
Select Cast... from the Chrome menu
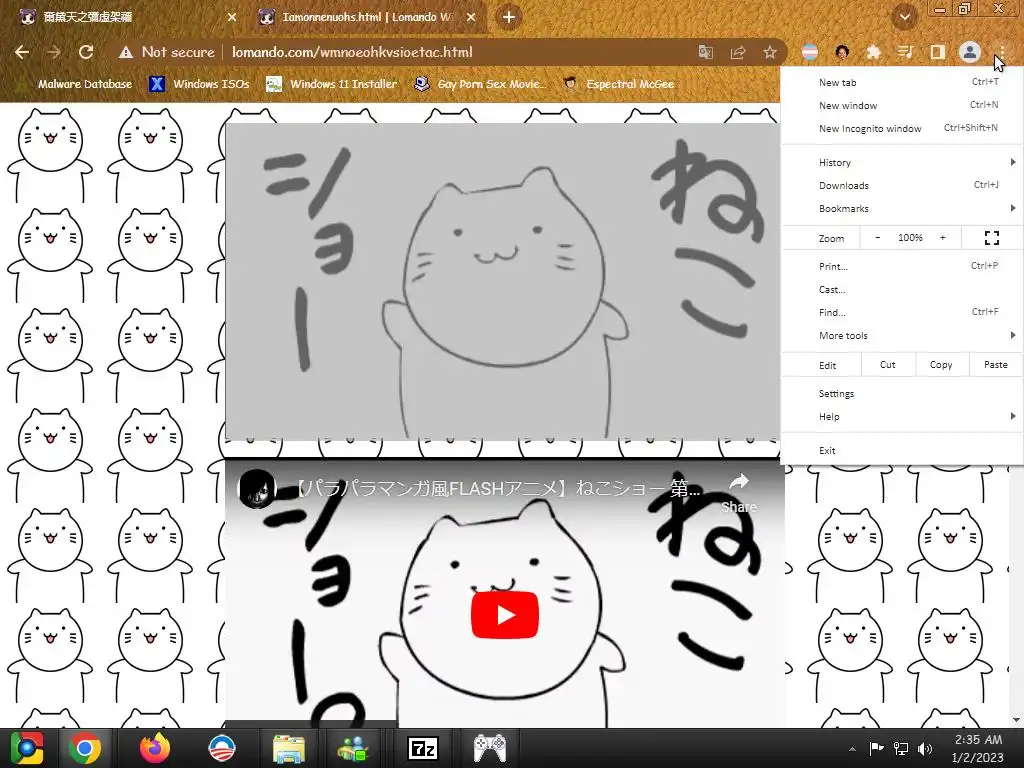tap(902, 289)
